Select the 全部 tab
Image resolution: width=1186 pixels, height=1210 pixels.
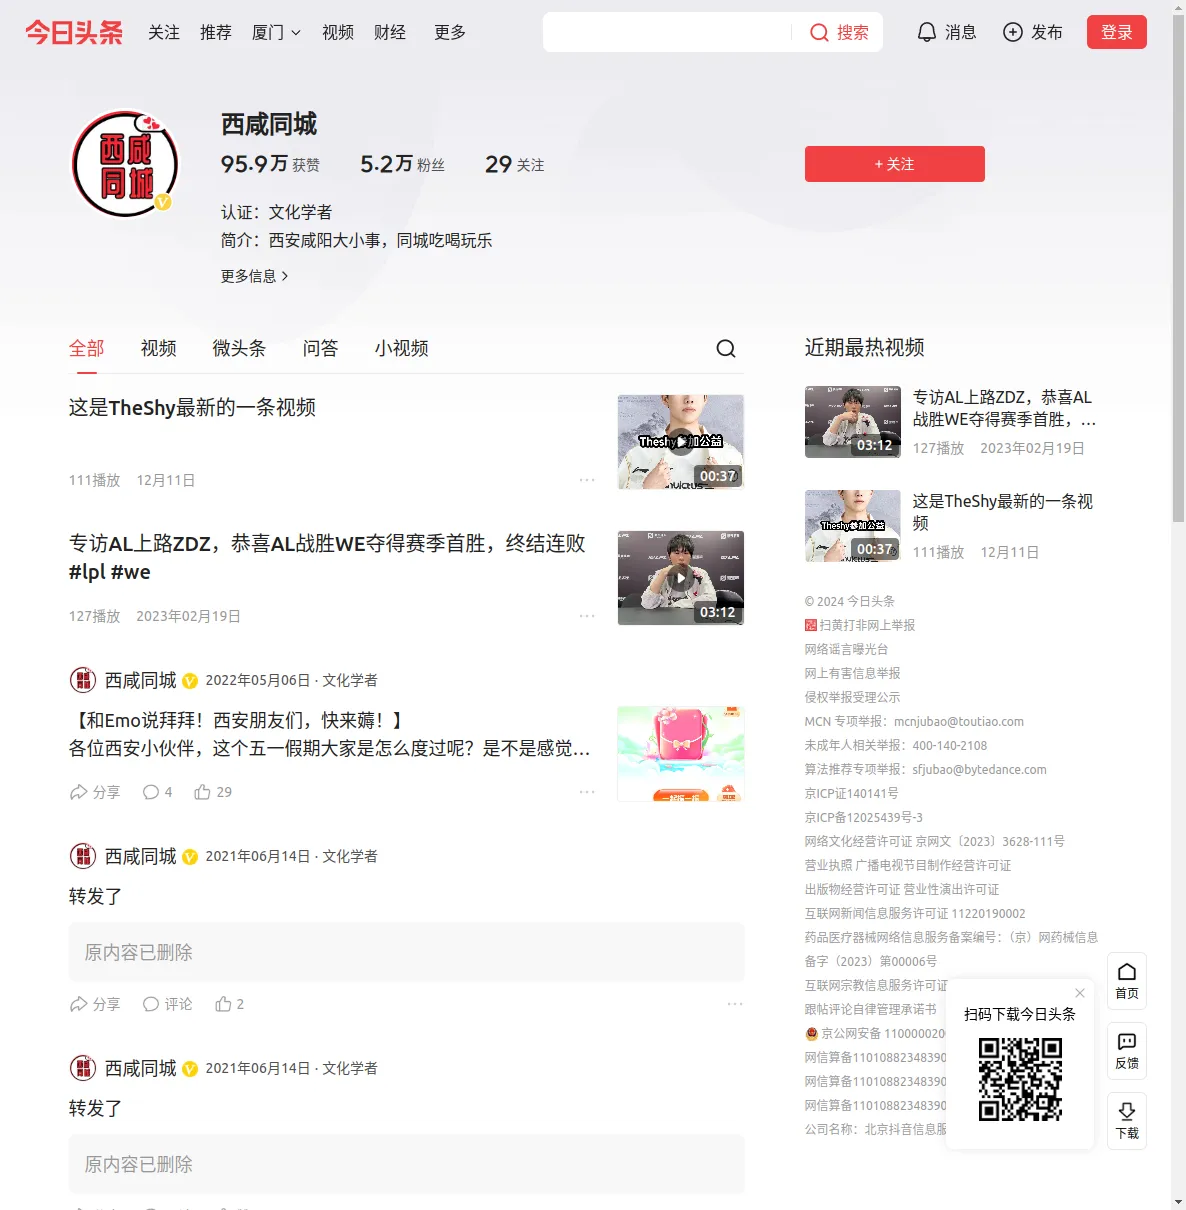click(87, 348)
